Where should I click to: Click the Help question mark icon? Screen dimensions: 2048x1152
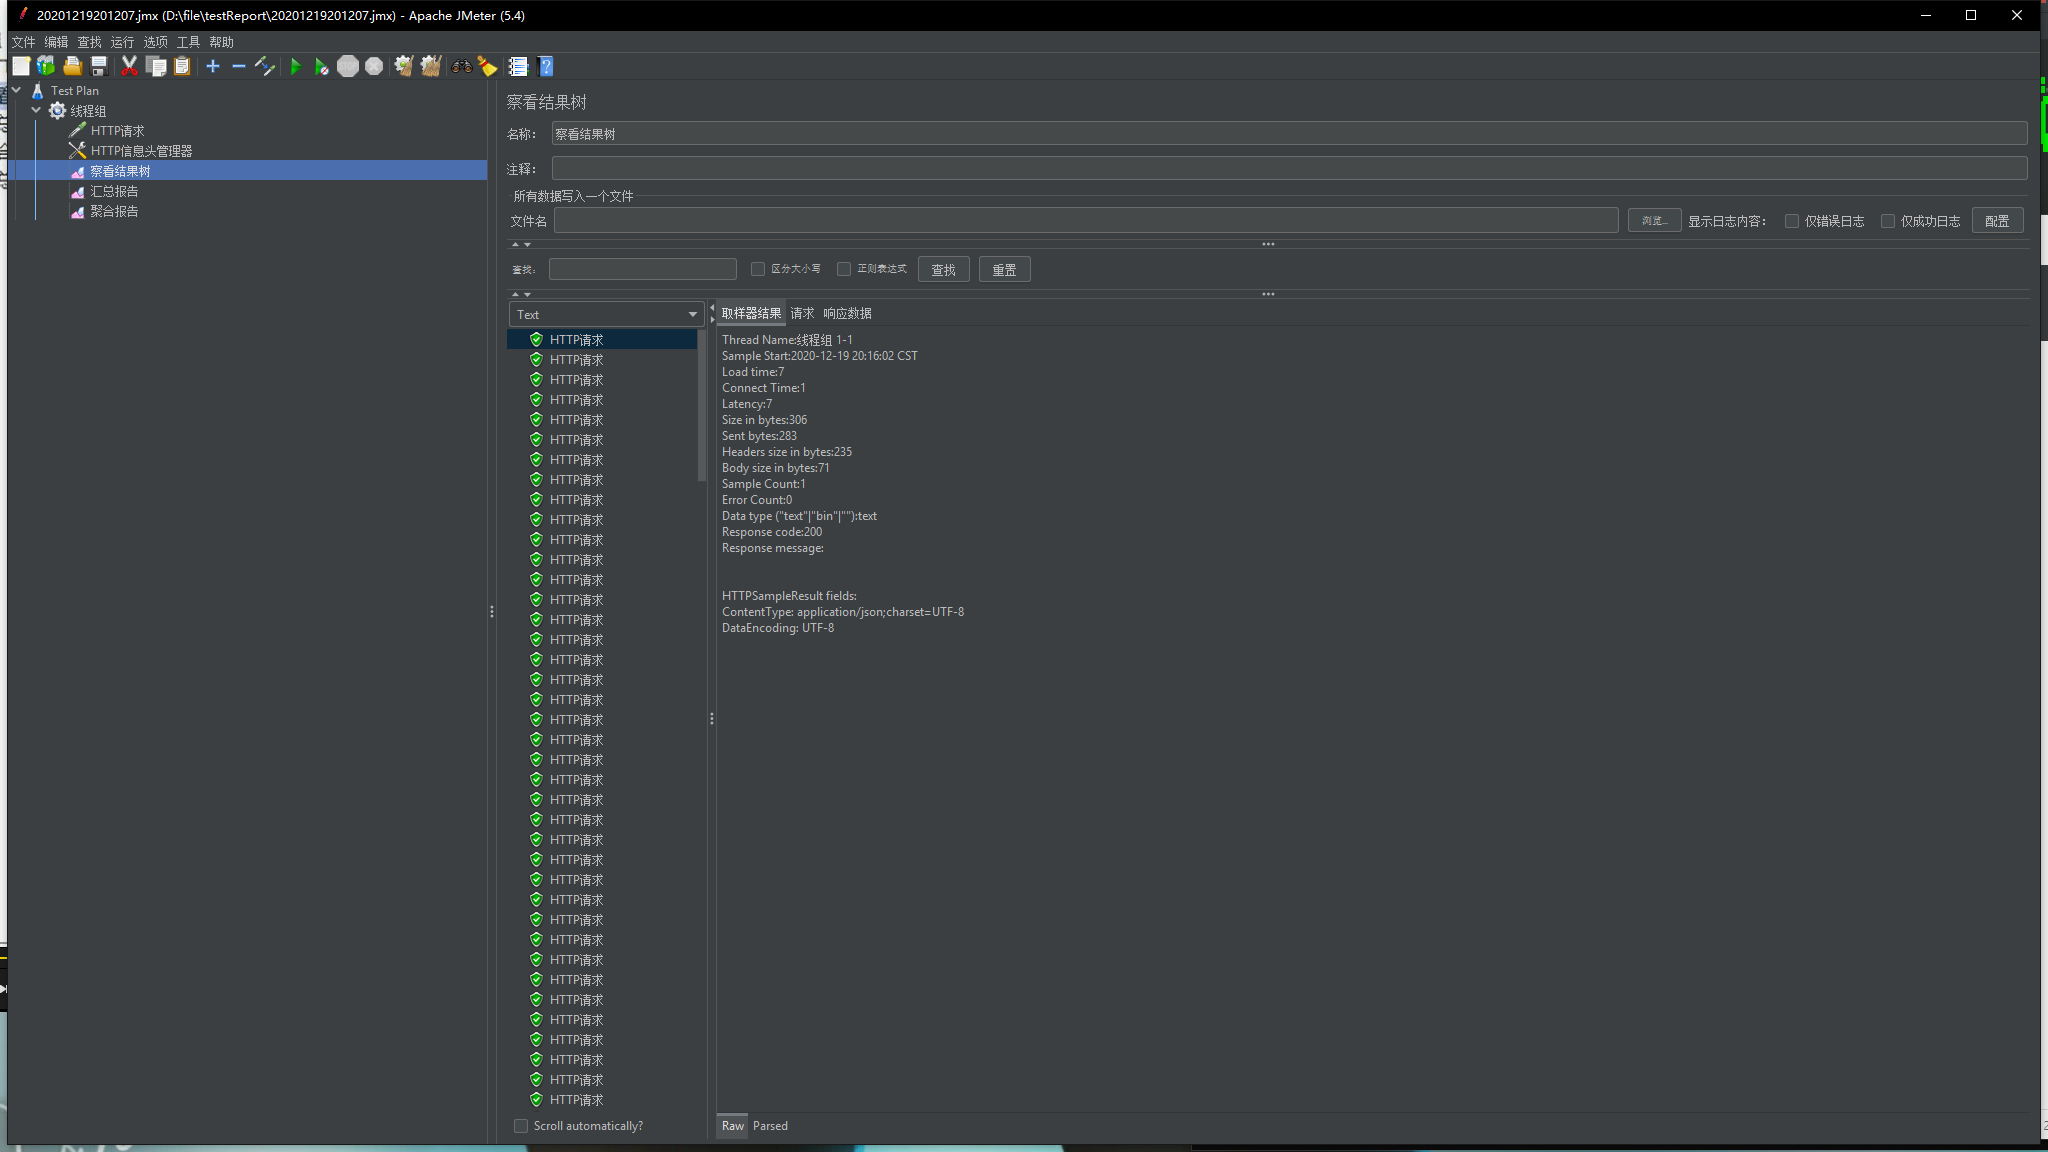pos(546,67)
